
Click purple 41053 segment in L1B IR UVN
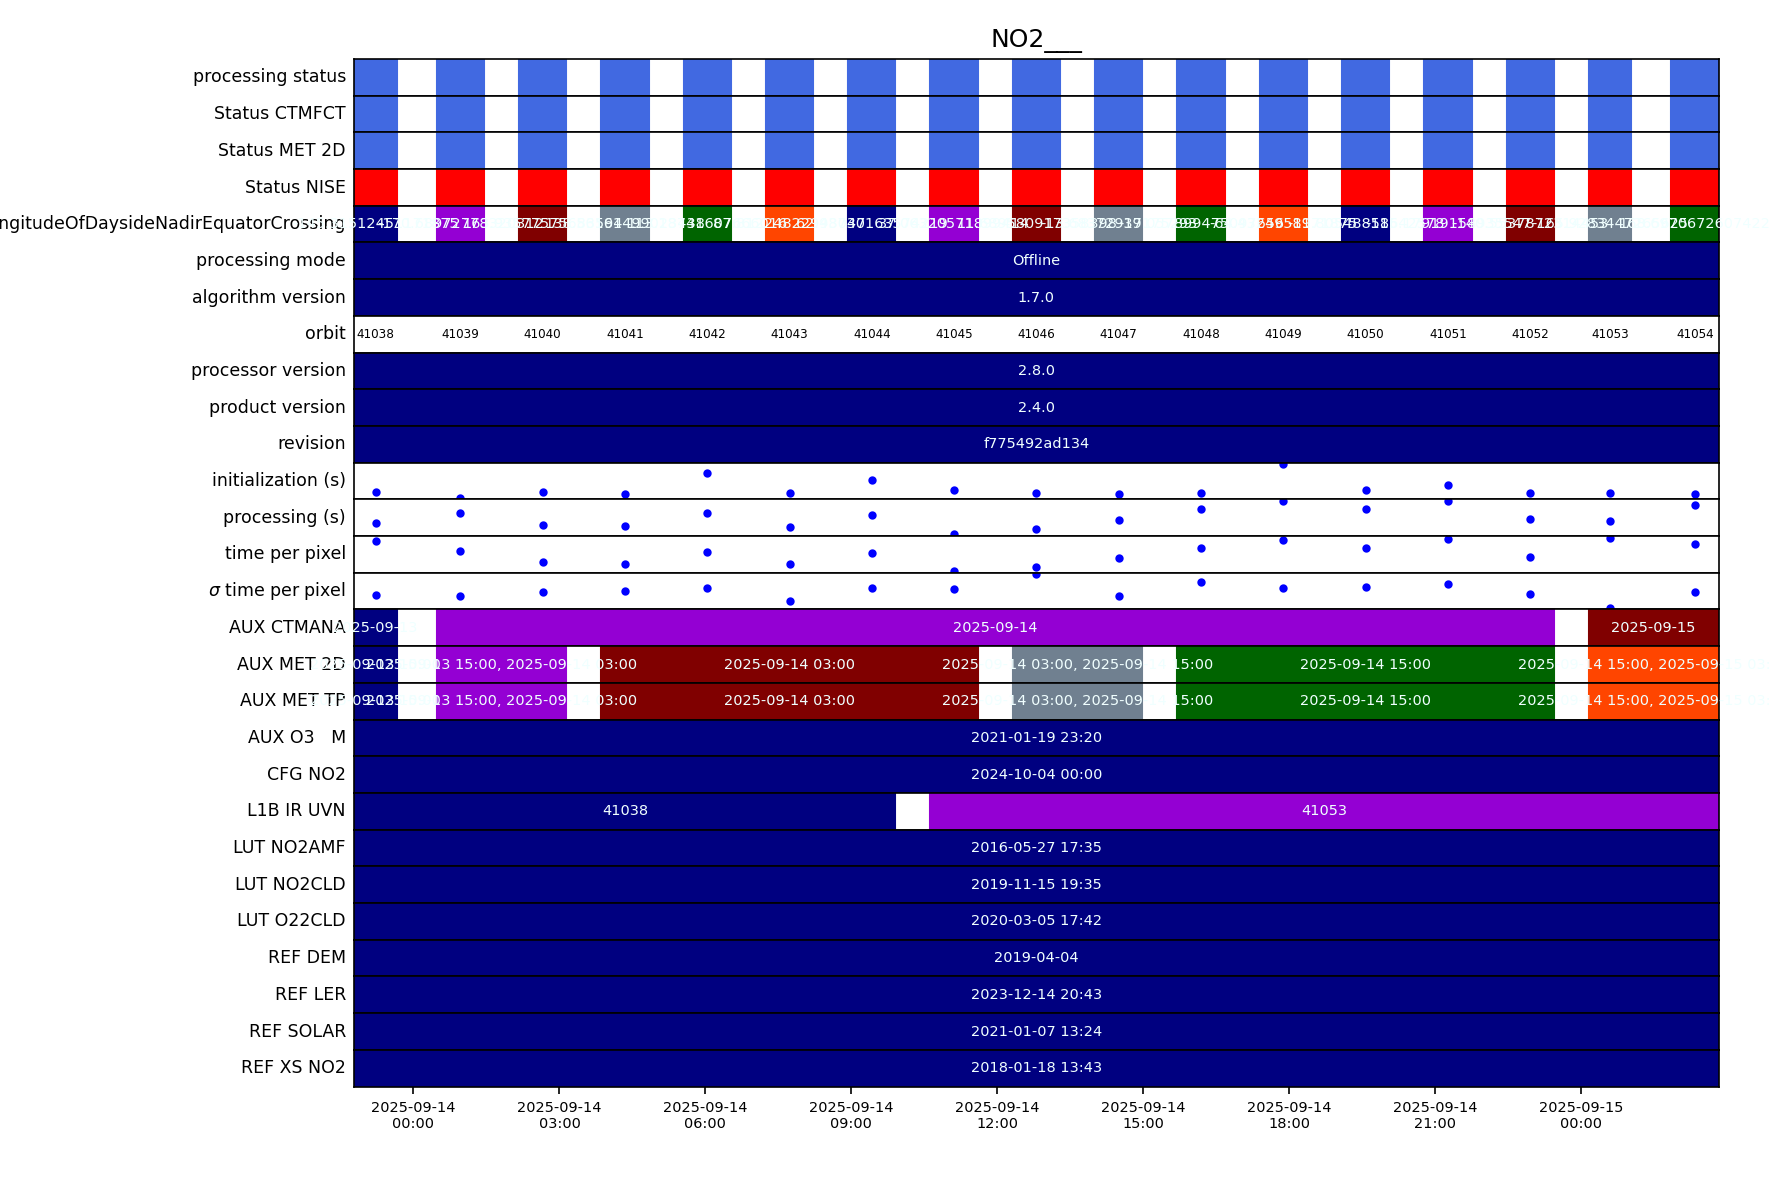pos(1323,810)
